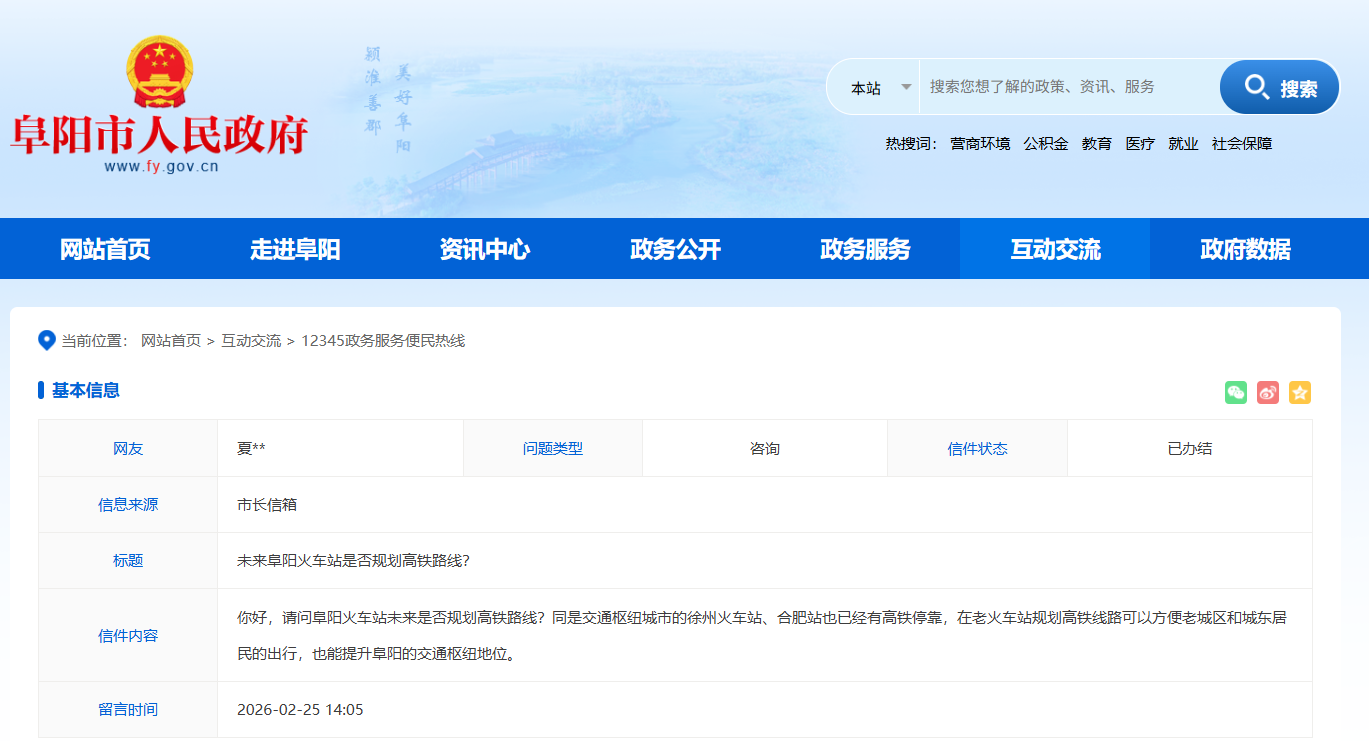Click the 搜索 text on search button

tap(1299, 89)
